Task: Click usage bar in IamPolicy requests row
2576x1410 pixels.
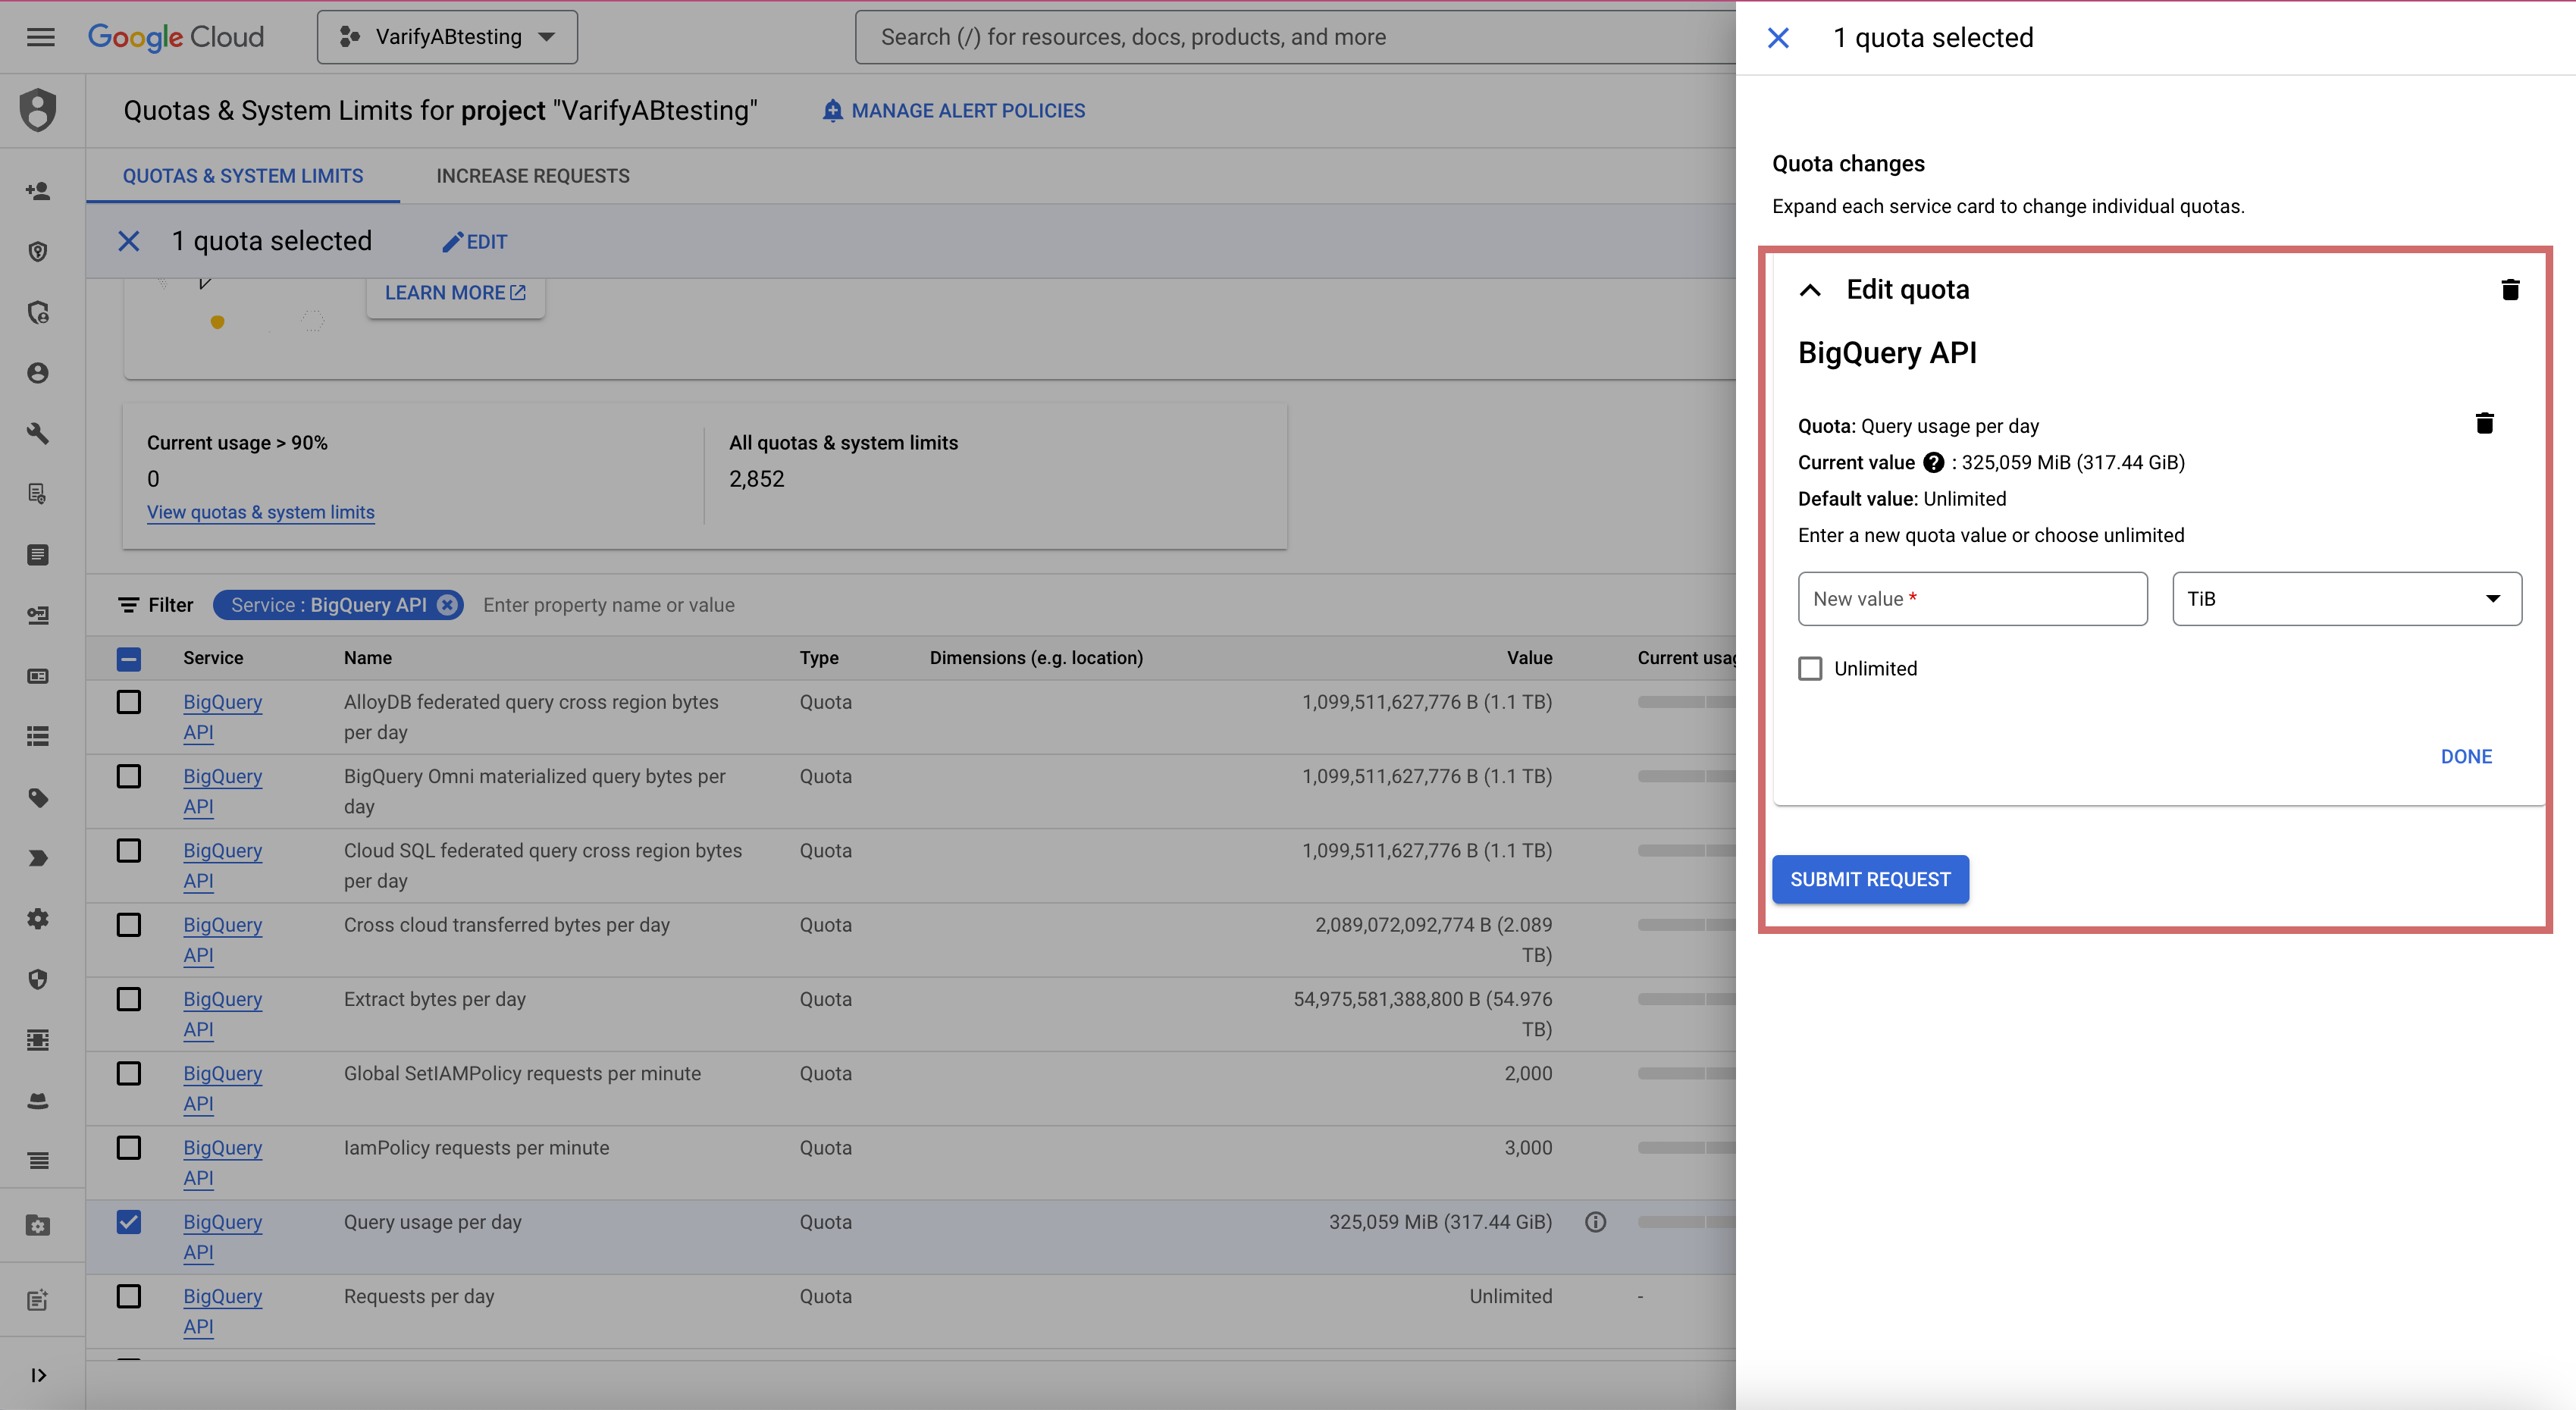Action: click(1686, 1148)
